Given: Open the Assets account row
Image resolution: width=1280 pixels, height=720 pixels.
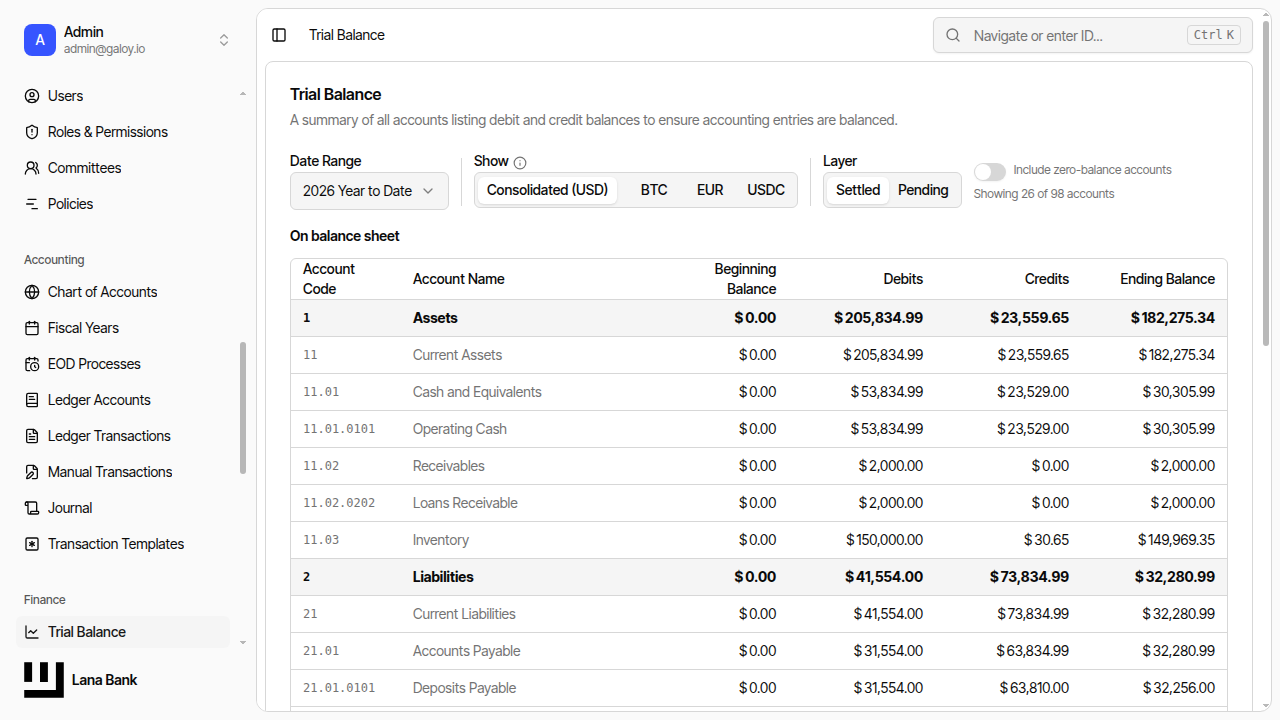Looking at the screenshot, I should tap(759, 318).
